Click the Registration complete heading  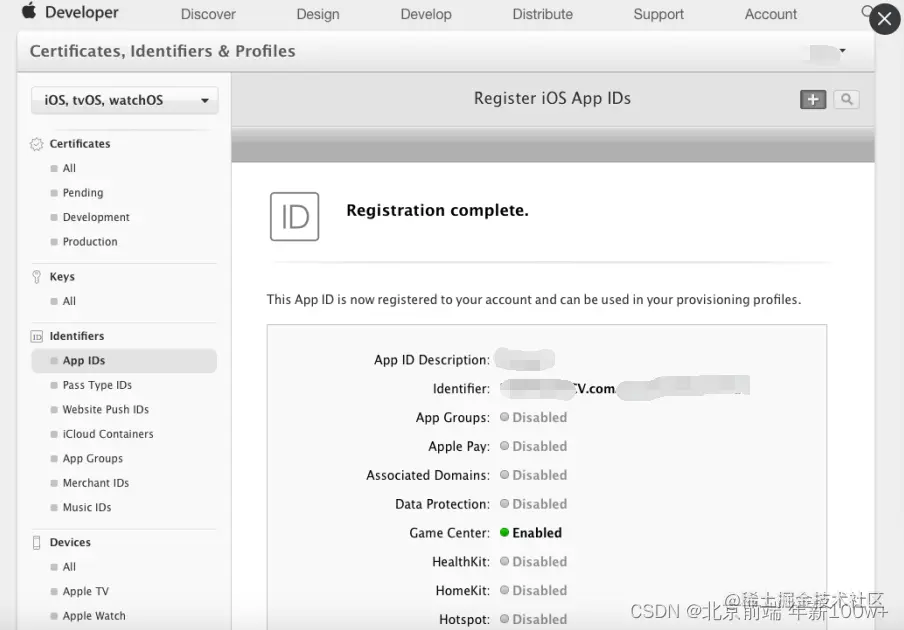[437, 210]
